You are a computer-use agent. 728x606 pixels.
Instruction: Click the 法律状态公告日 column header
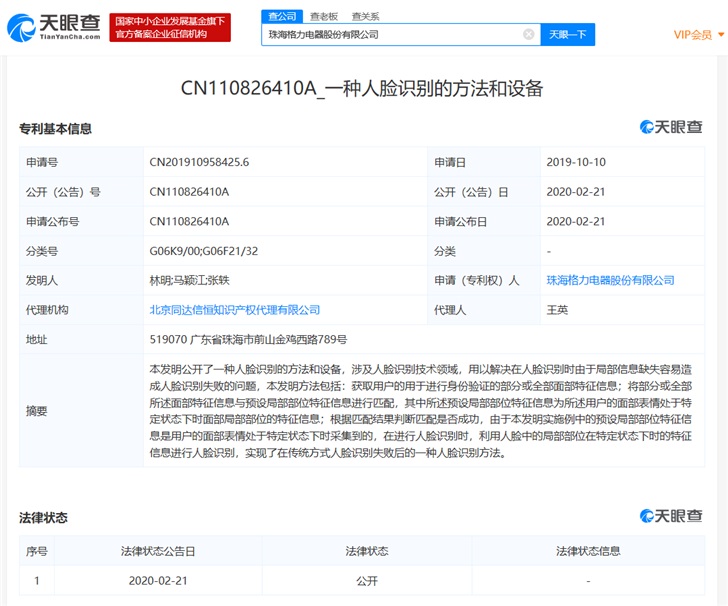tap(157, 551)
